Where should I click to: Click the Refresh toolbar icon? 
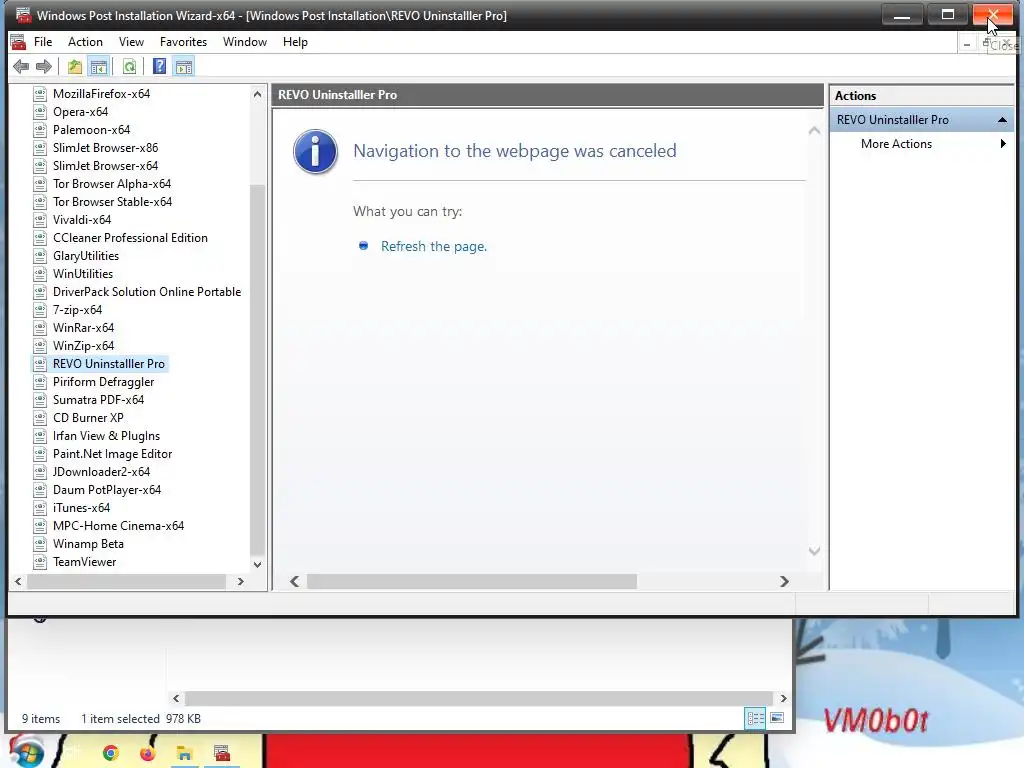[x=129, y=66]
